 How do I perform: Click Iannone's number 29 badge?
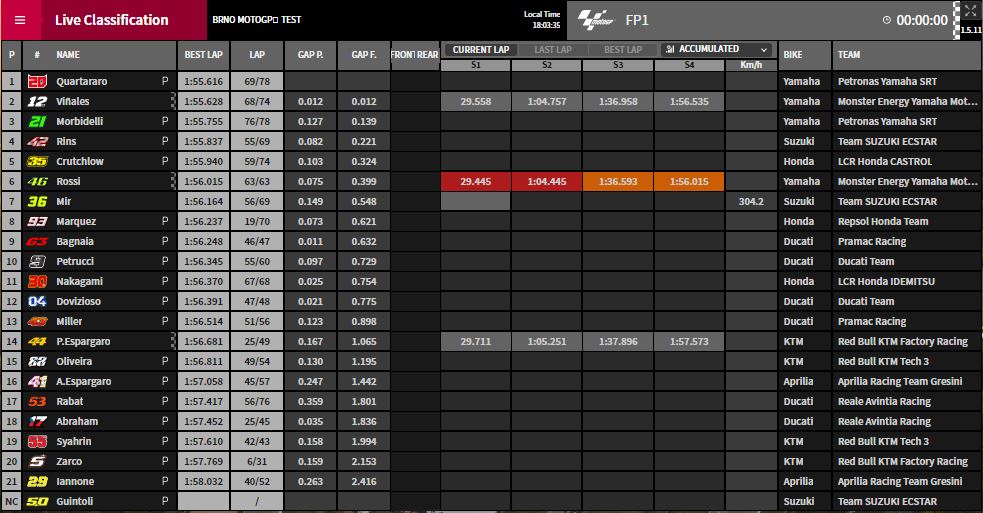[37, 482]
